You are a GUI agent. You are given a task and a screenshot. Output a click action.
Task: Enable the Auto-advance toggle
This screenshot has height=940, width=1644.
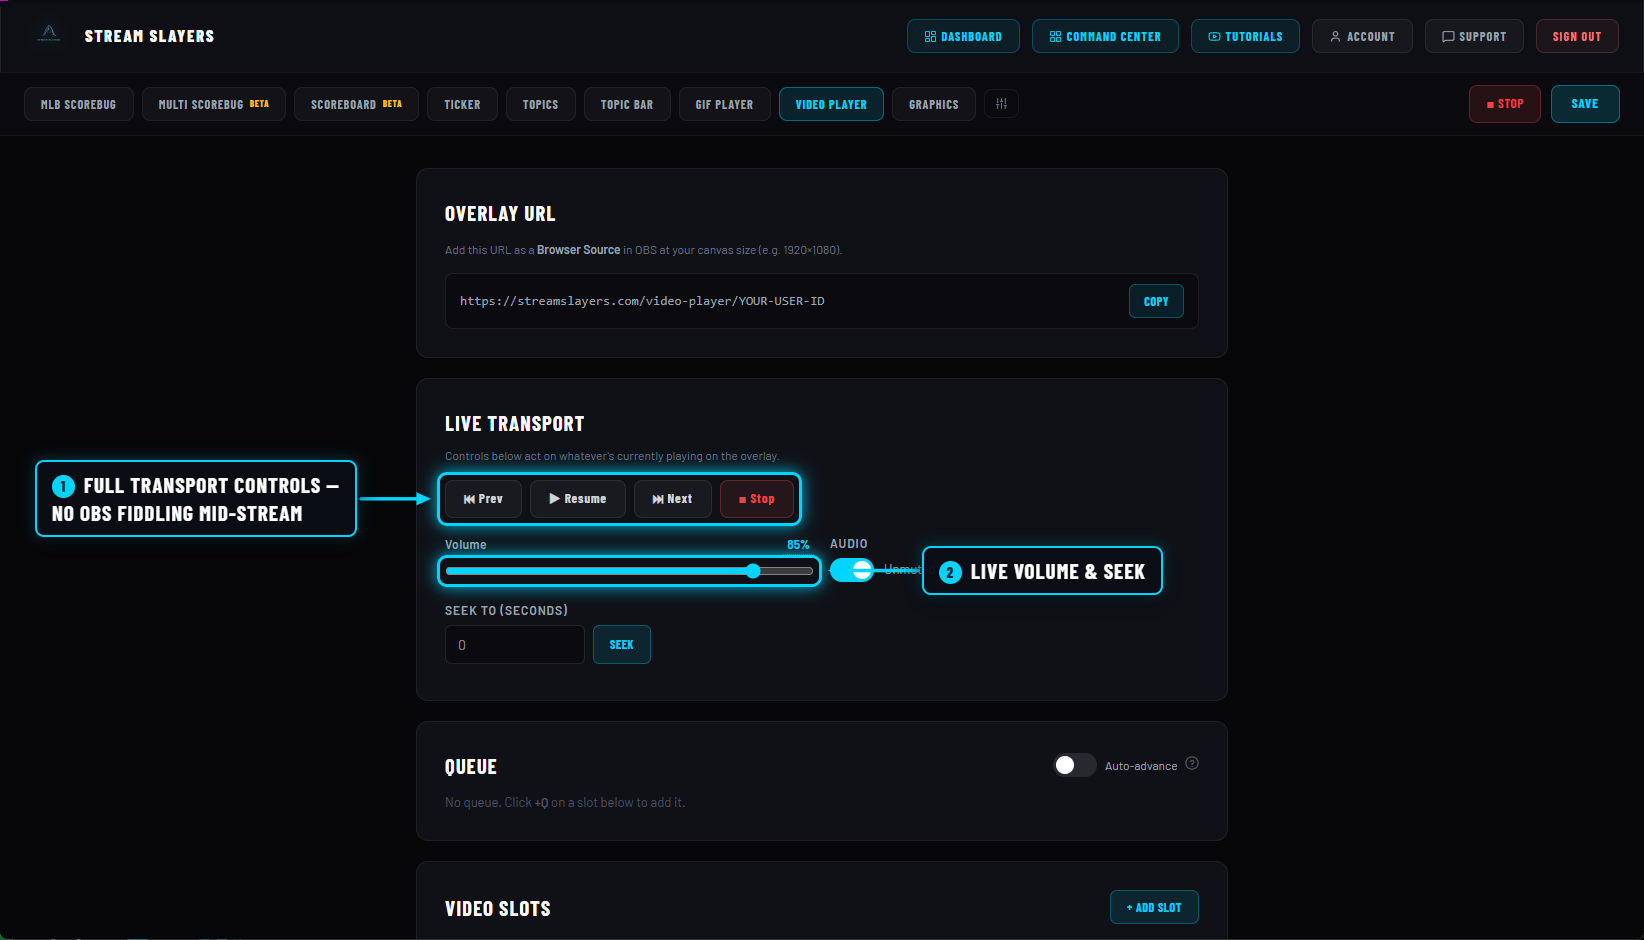coord(1075,765)
